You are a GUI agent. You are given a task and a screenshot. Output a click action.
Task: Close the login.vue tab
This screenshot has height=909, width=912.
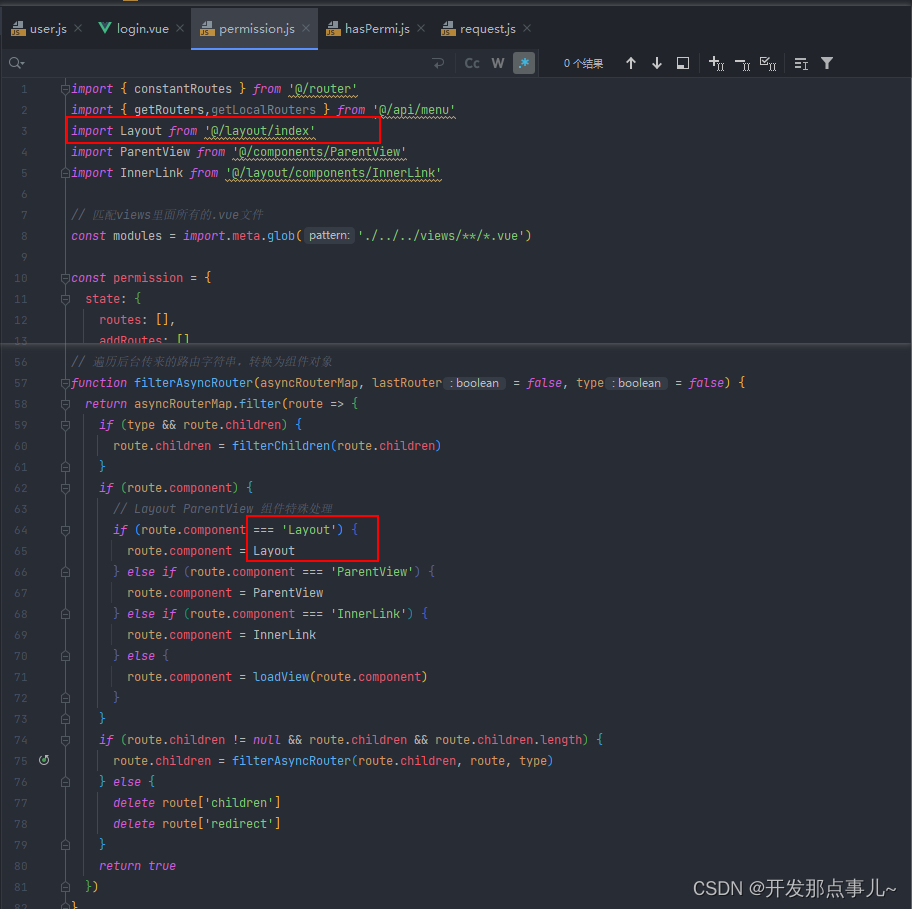pyautogui.click(x=180, y=28)
